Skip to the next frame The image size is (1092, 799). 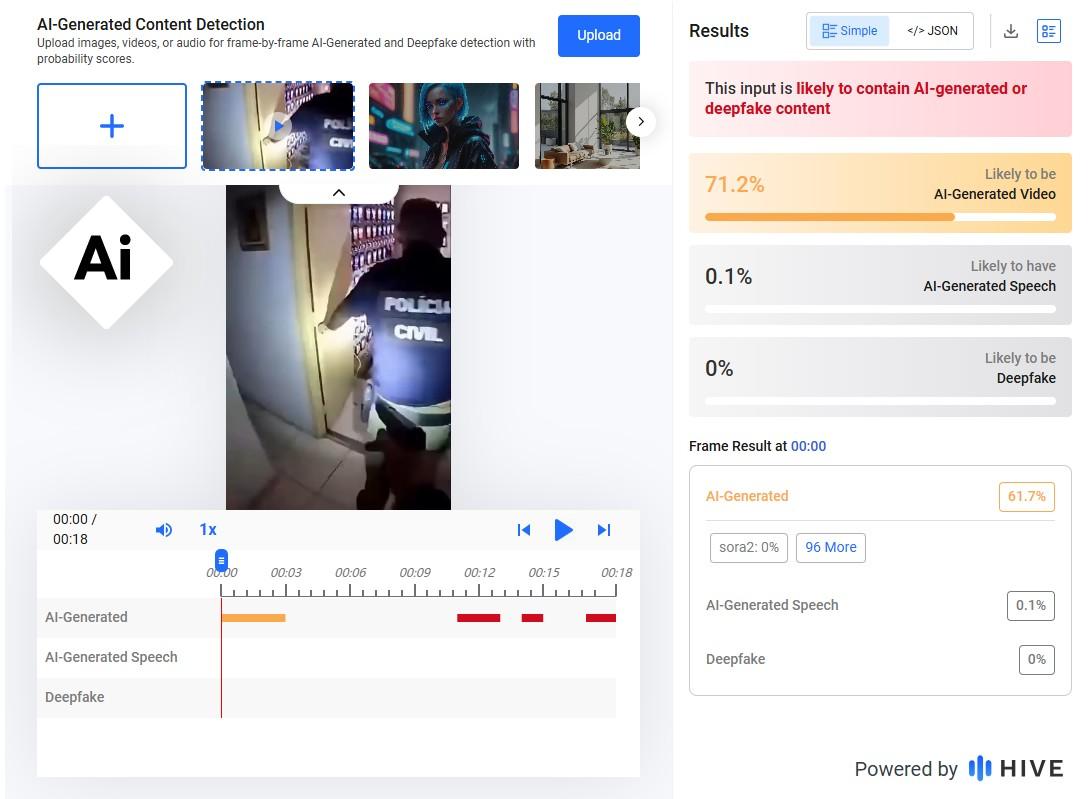[604, 530]
